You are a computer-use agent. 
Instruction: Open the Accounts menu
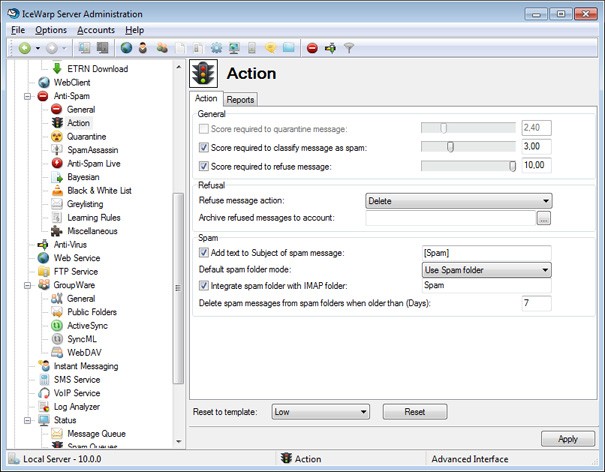click(96, 30)
